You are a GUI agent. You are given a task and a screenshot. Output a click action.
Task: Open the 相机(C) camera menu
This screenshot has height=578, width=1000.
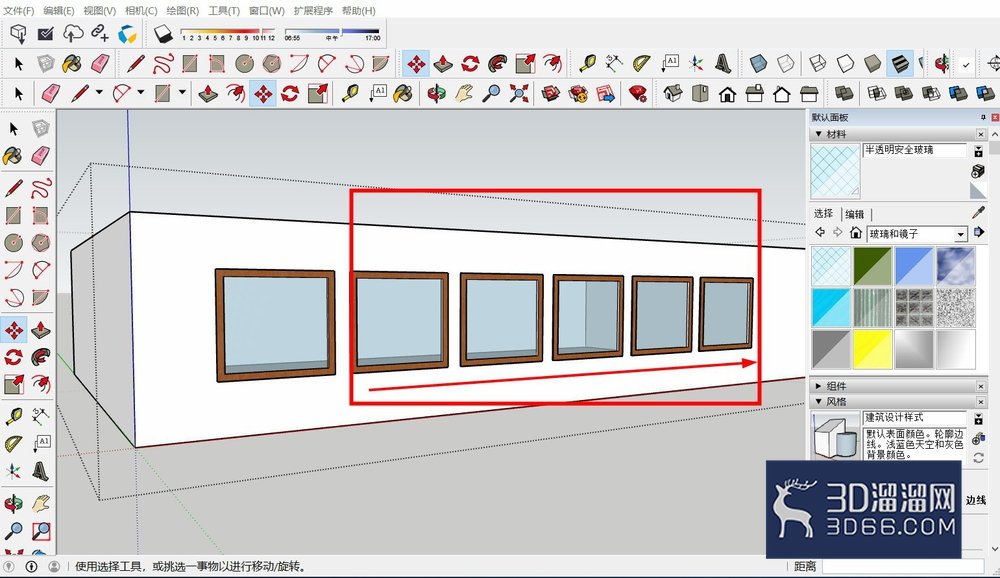(141, 11)
